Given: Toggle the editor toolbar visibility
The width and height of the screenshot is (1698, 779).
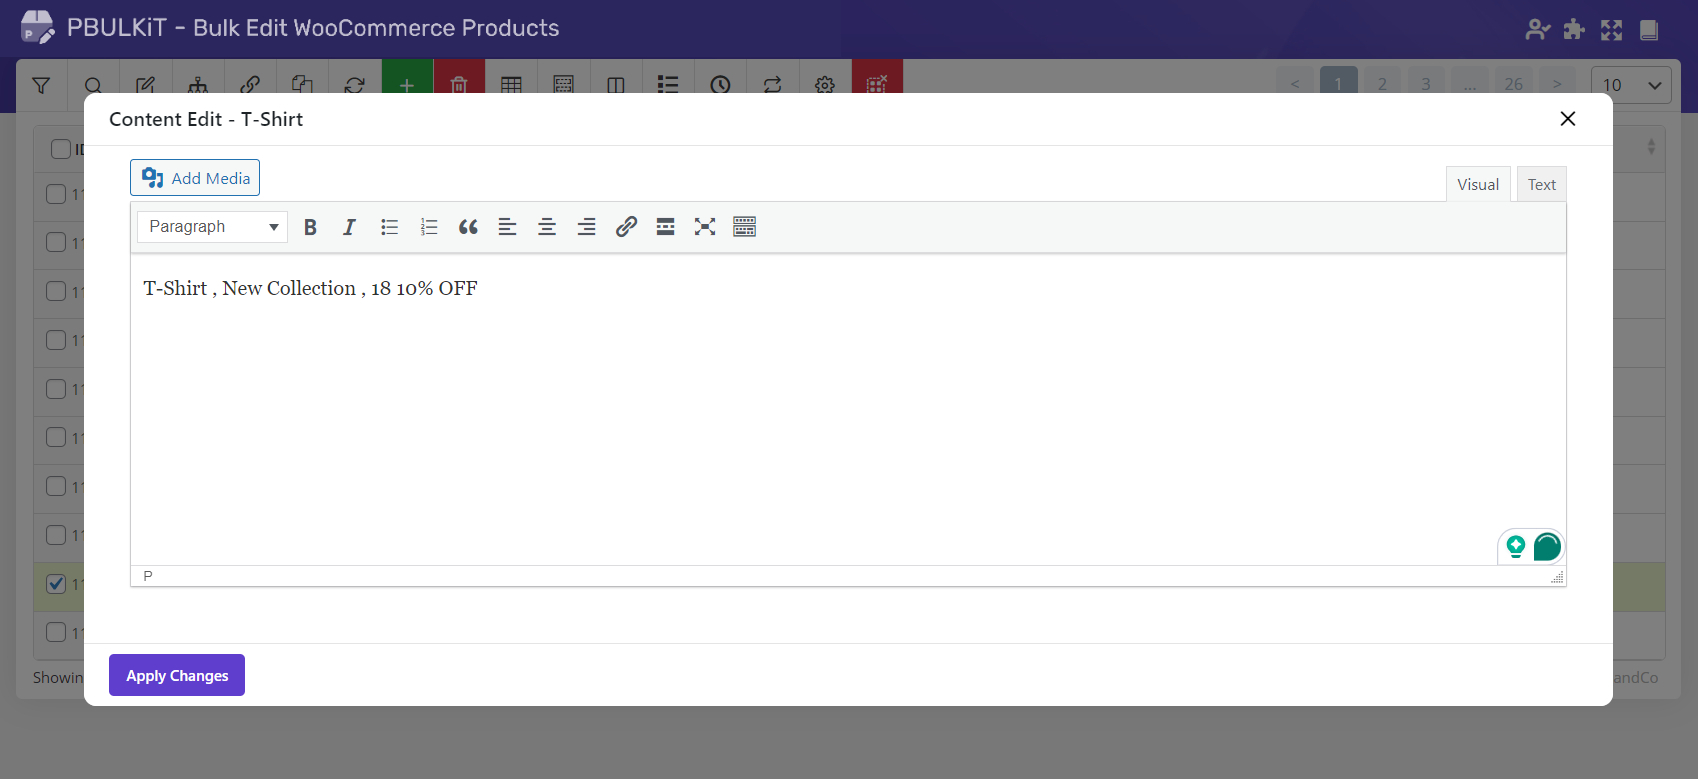Looking at the screenshot, I should [x=744, y=227].
